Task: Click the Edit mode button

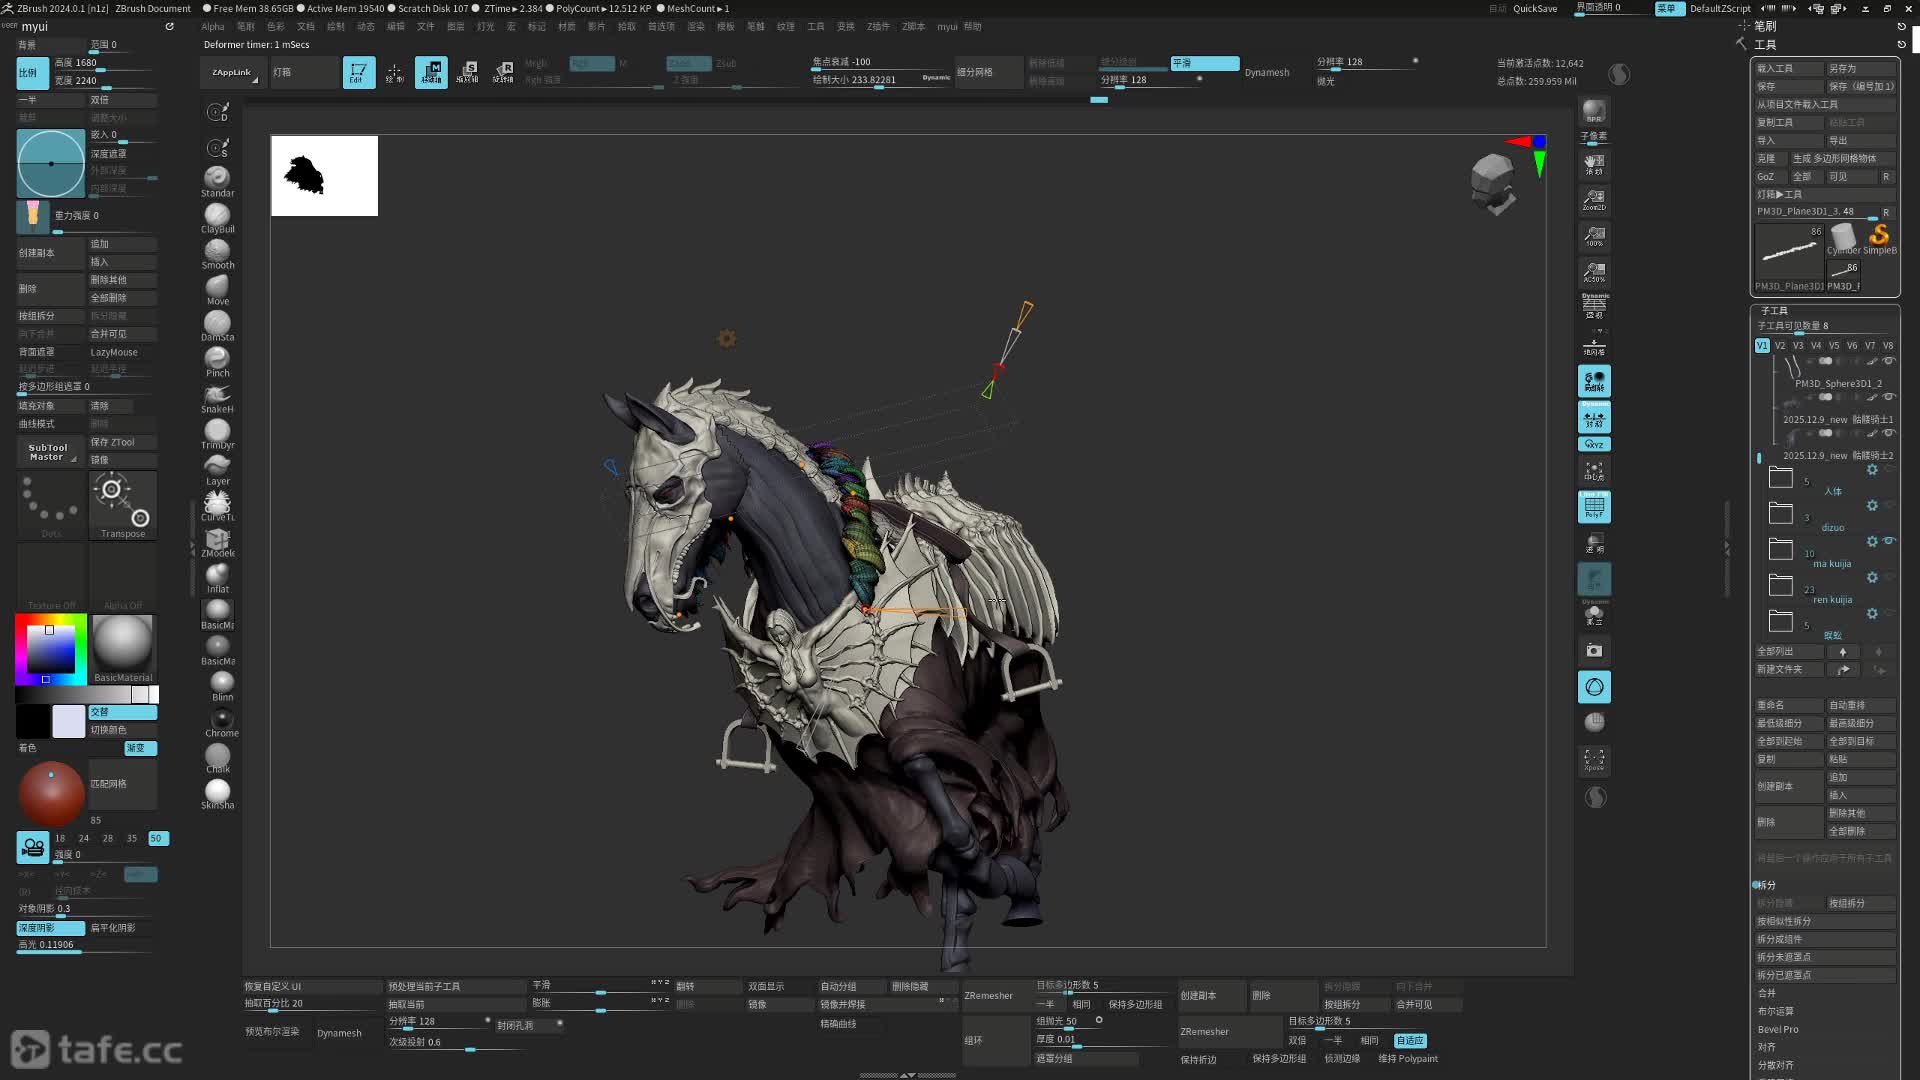Action: [358, 72]
